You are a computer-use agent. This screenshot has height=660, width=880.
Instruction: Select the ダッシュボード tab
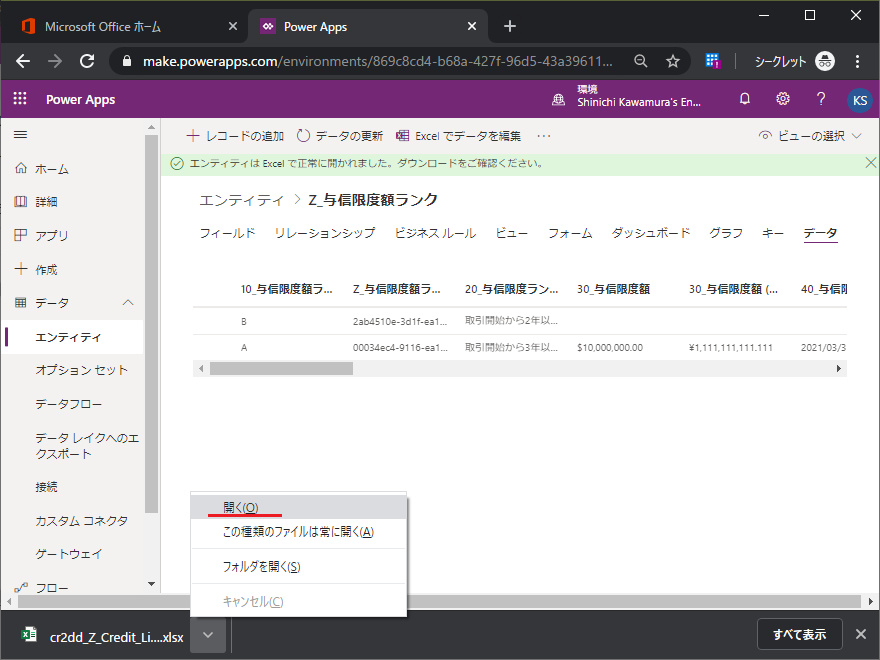point(650,233)
